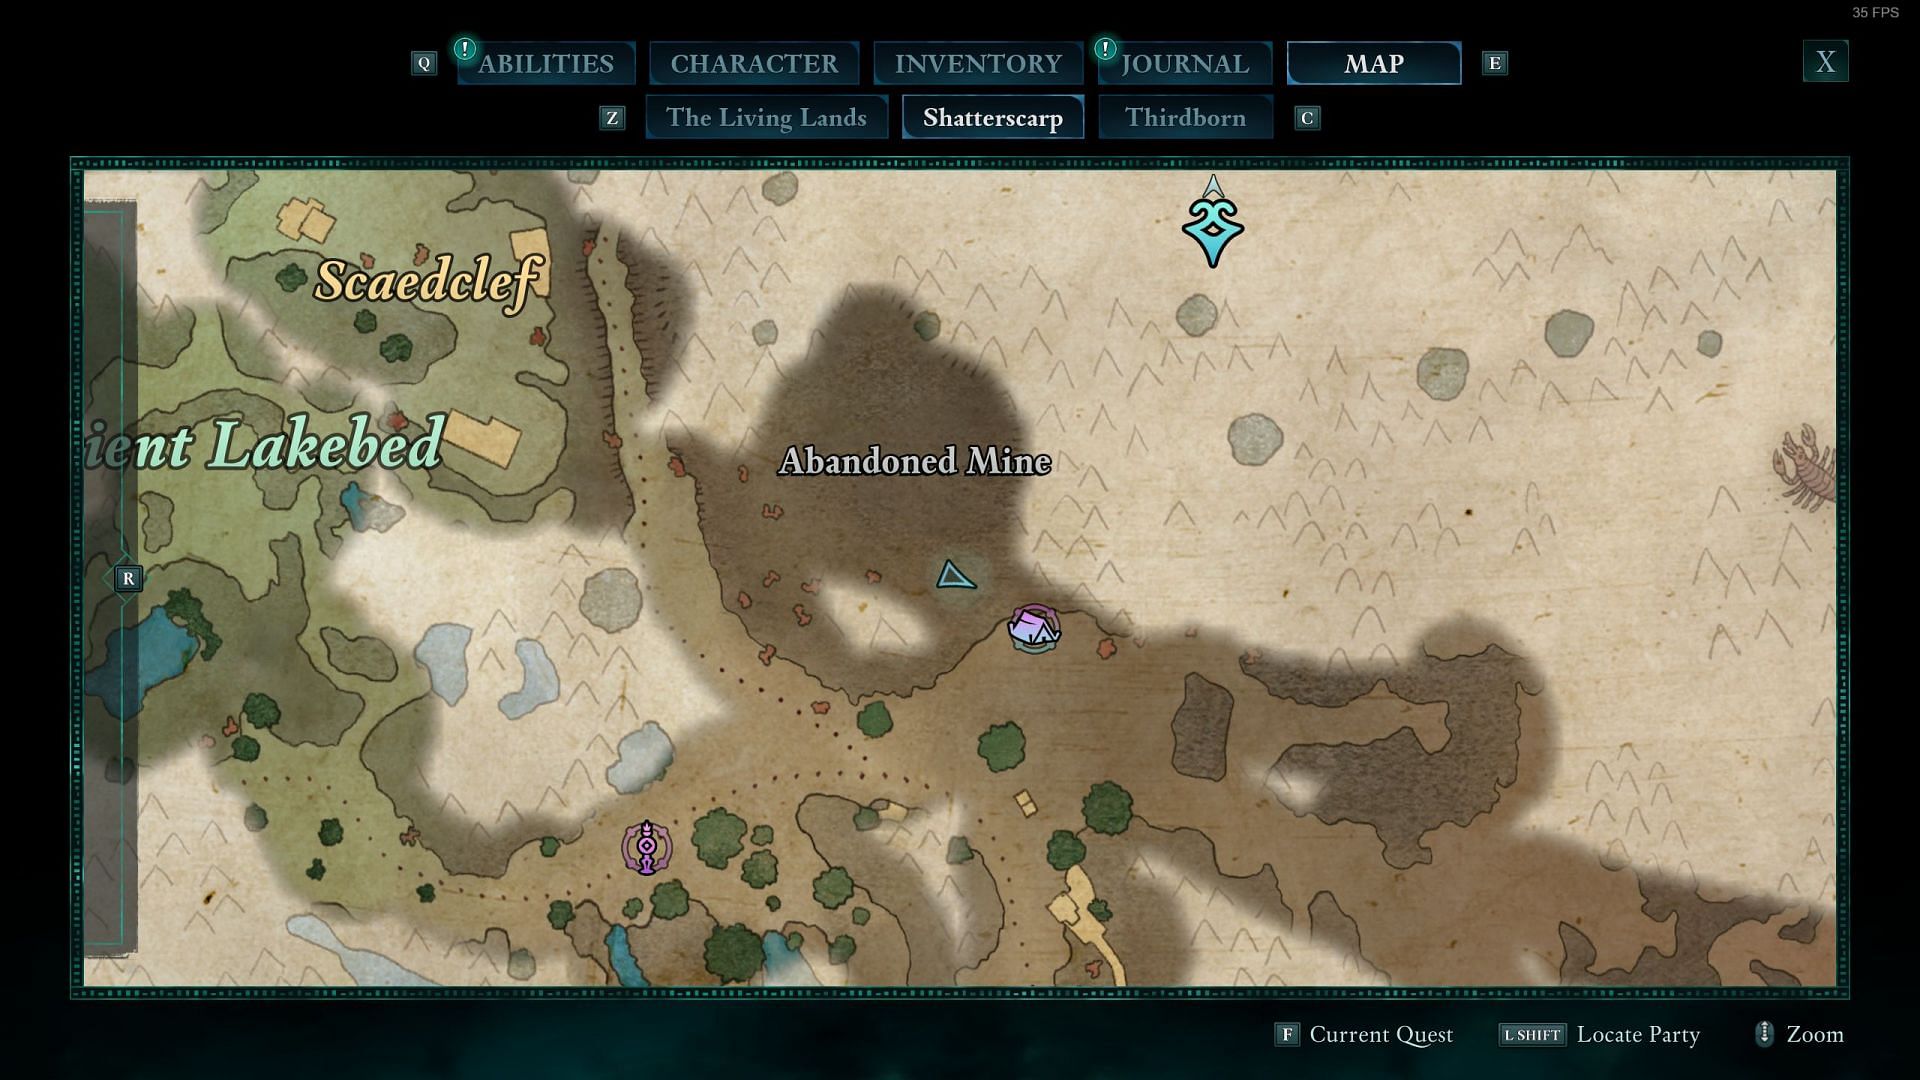
Task: Click the triangle waypoint marker icon
Action: (955, 575)
